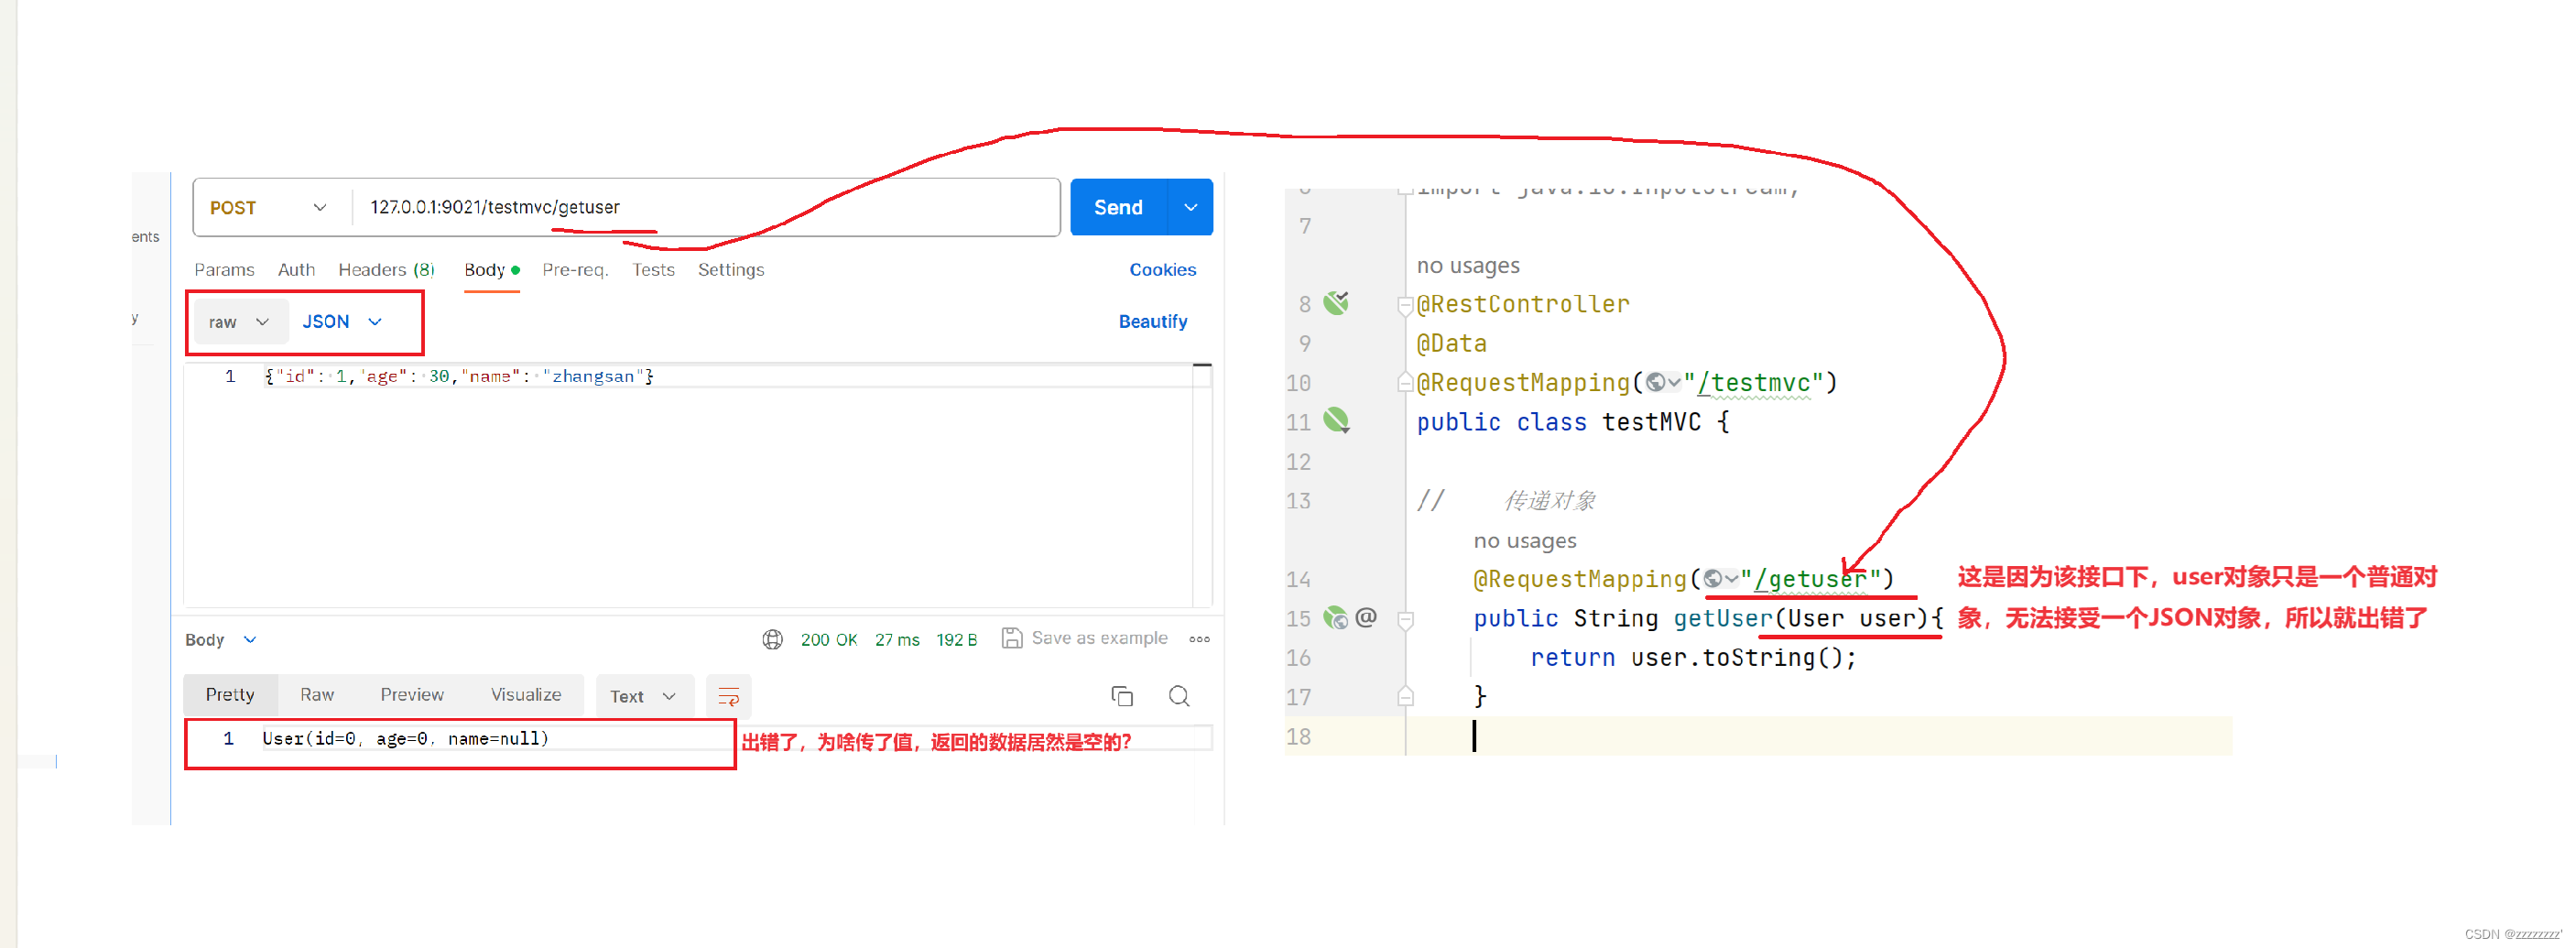Click the 200 OK status text
Image resolution: width=2576 pixels, height=948 pixels.
coord(829,640)
